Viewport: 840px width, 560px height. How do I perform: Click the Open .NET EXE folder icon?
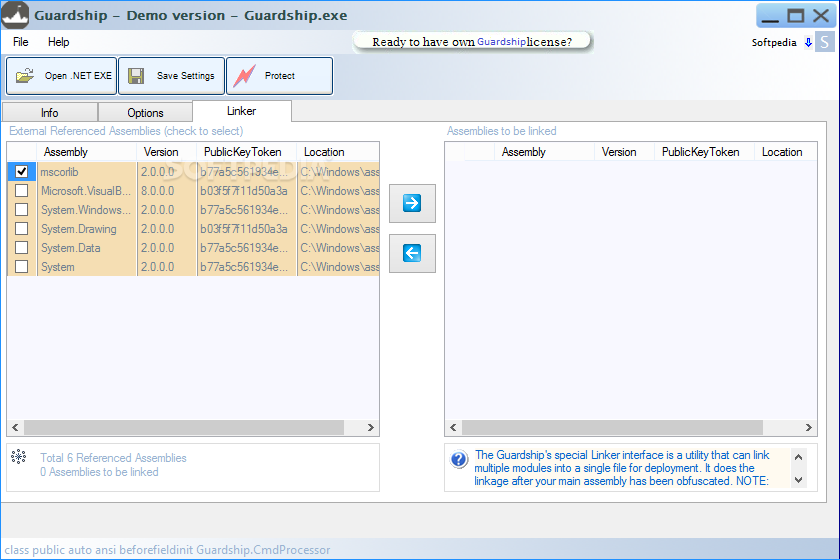(25, 76)
